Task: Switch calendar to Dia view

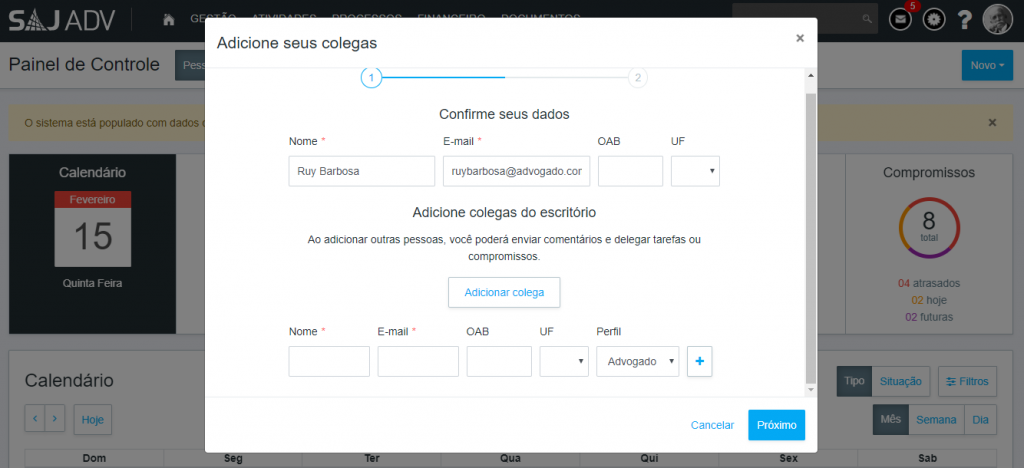Action: (x=980, y=420)
